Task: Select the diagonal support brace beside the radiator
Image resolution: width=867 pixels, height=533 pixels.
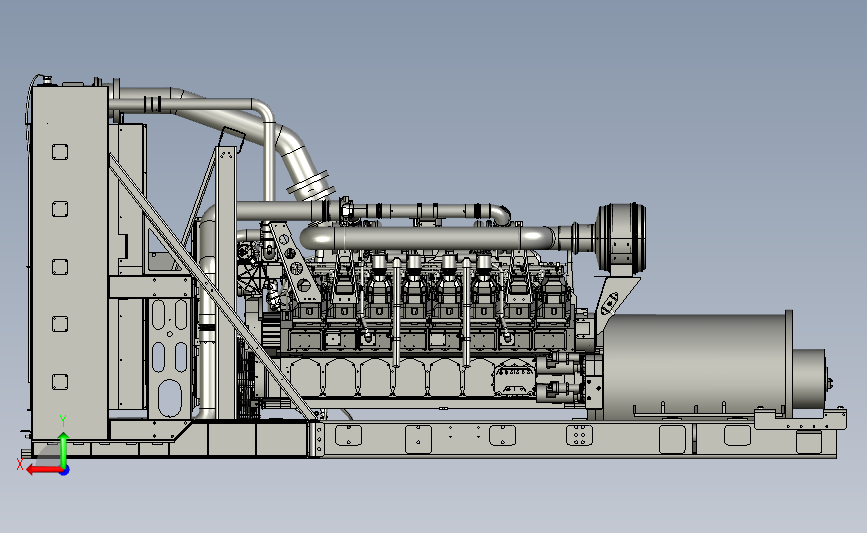Action: point(212,288)
